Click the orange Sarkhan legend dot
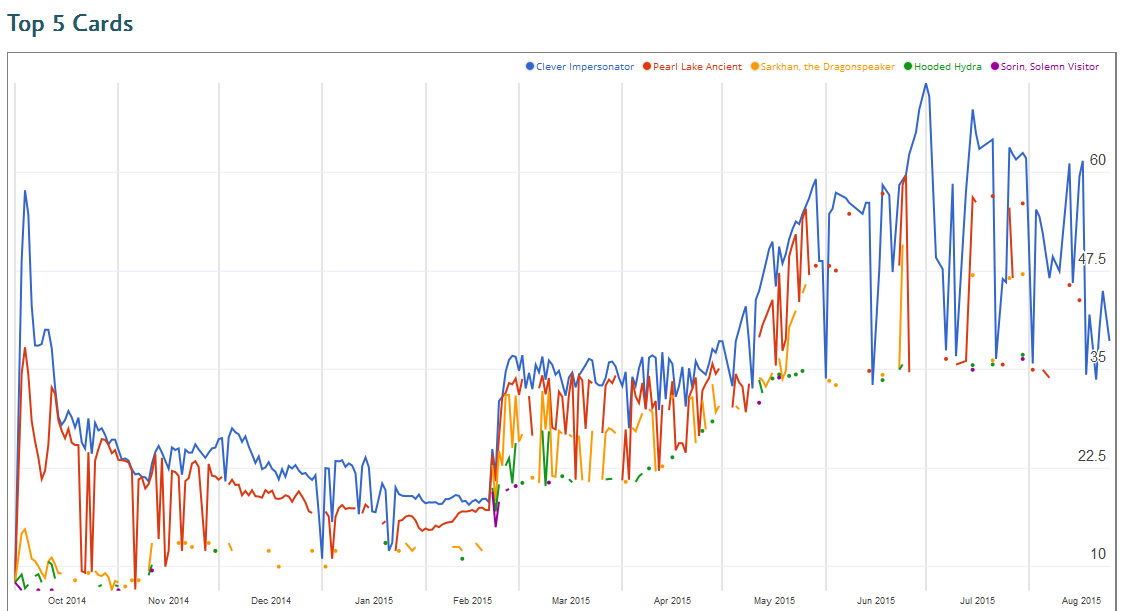1126x611 pixels. pyautogui.click(x=755, y=67)
